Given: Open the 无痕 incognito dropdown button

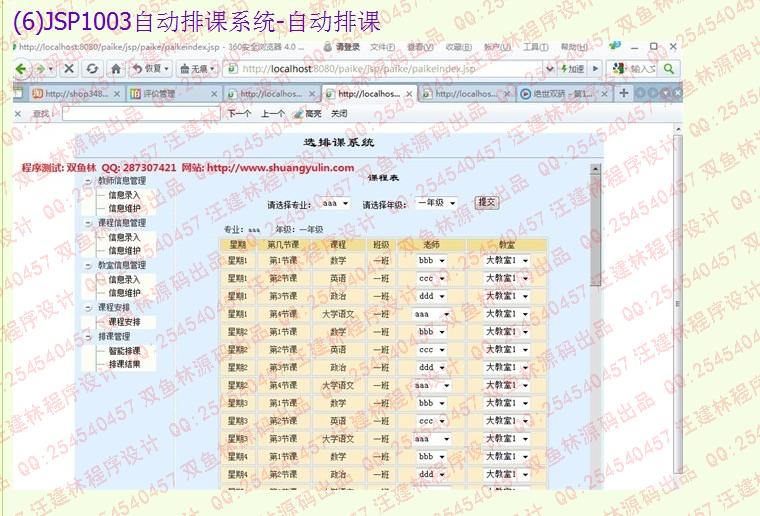Looking at the screenshot, I should pyautogui.click(x=197, y=69).
